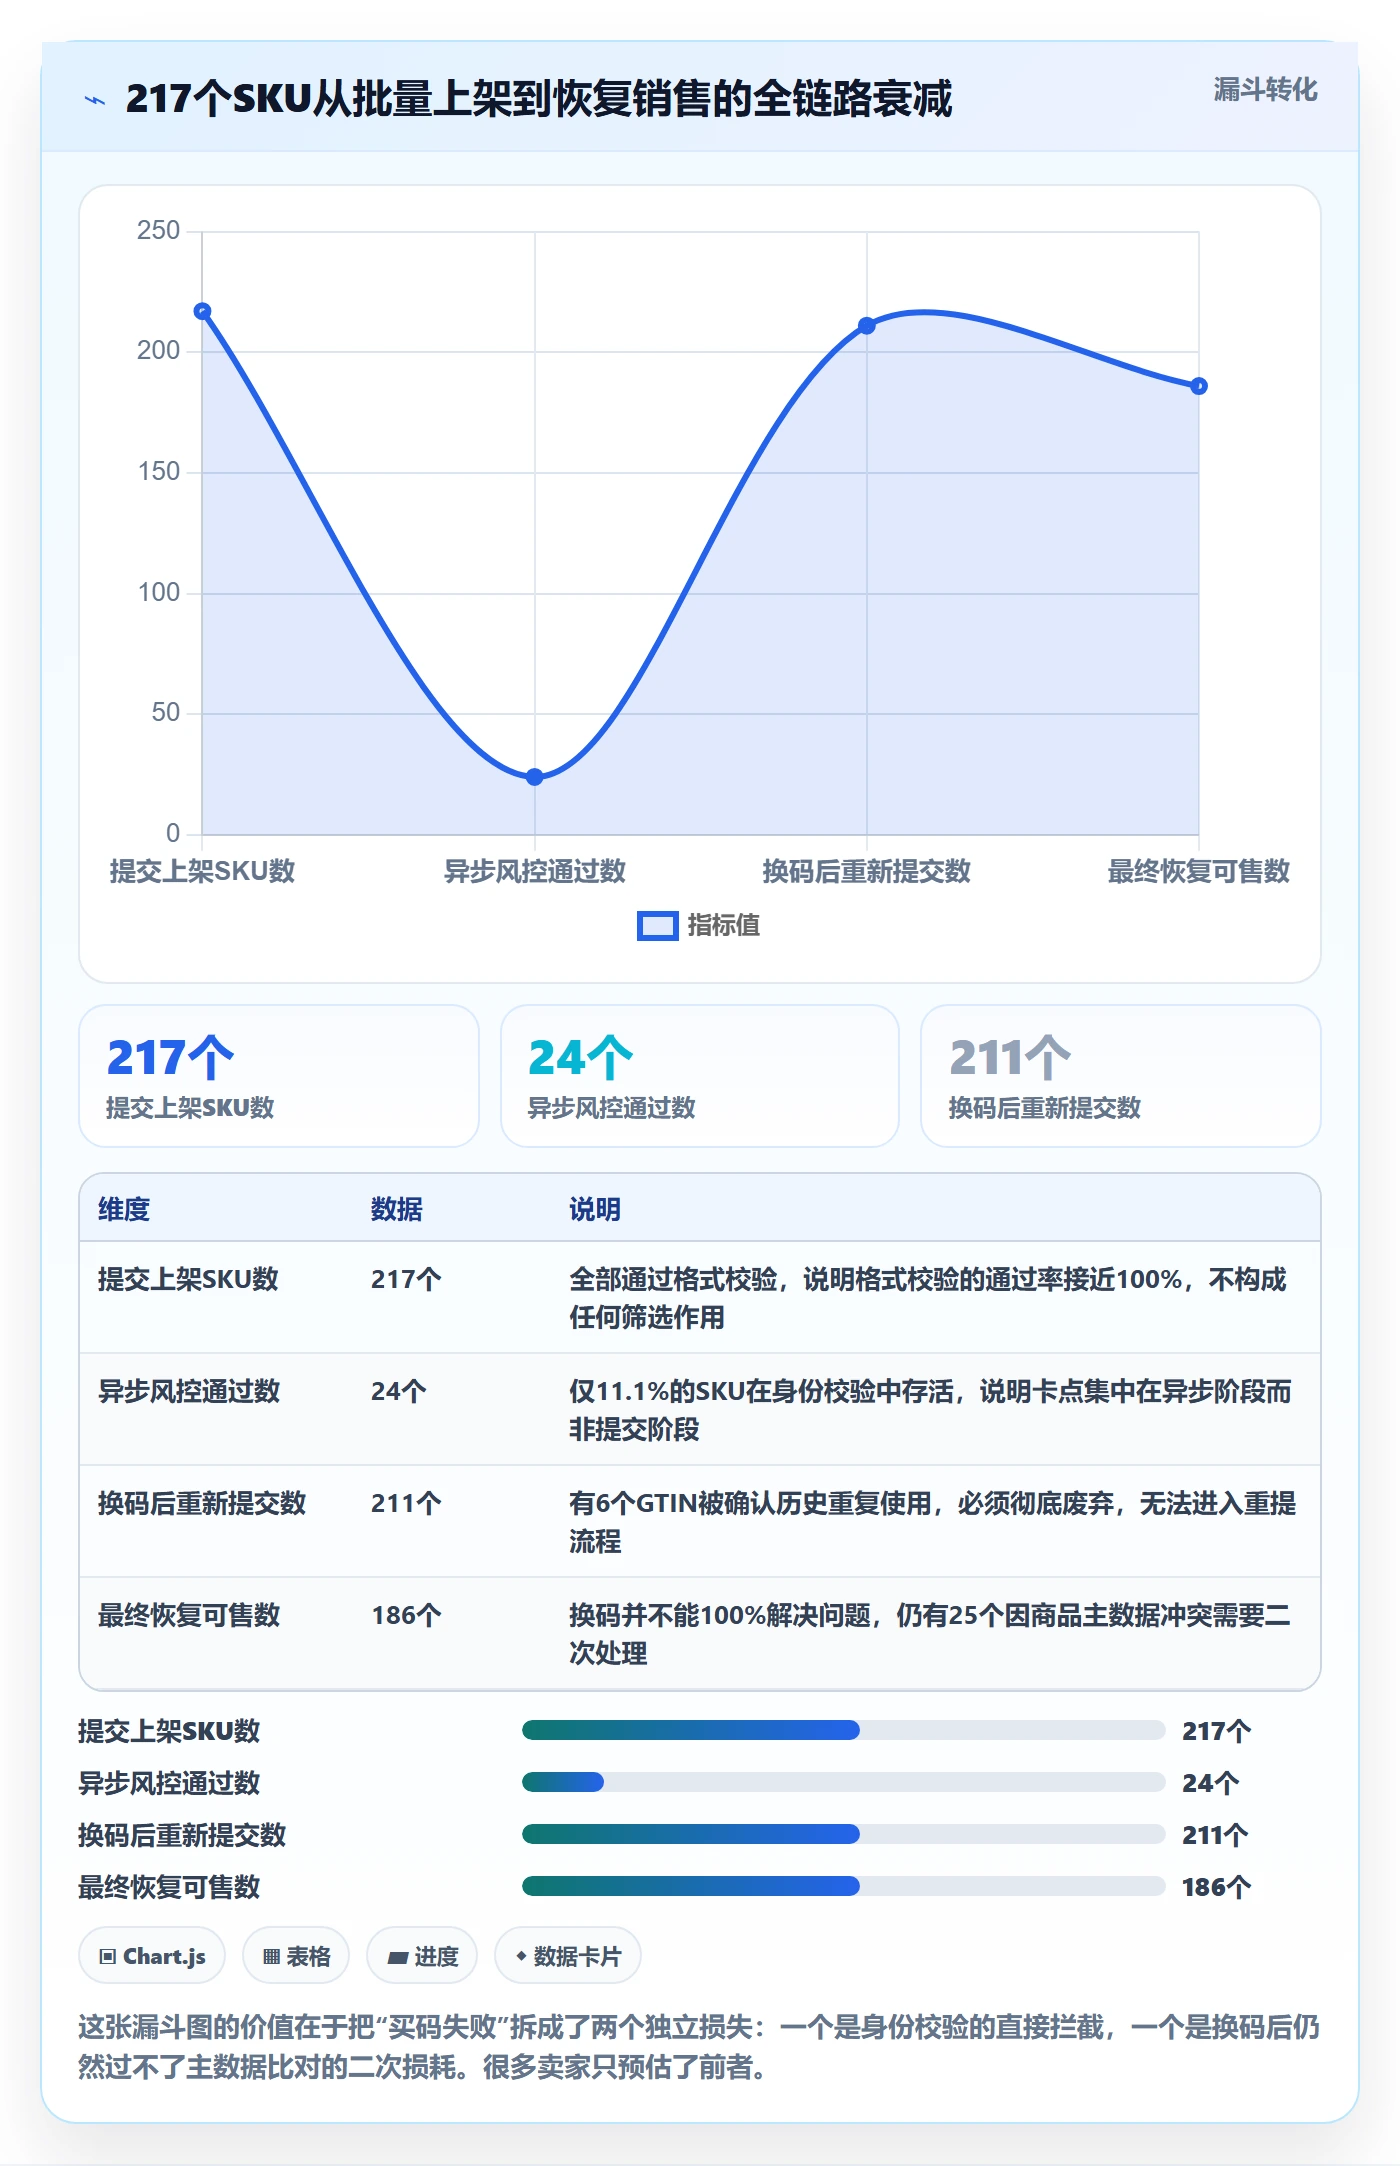The height and width of the screenshot is (2166, 1400).
Task: Click the 提交上架SKU数 progress bar
Action: point(844,1730)
